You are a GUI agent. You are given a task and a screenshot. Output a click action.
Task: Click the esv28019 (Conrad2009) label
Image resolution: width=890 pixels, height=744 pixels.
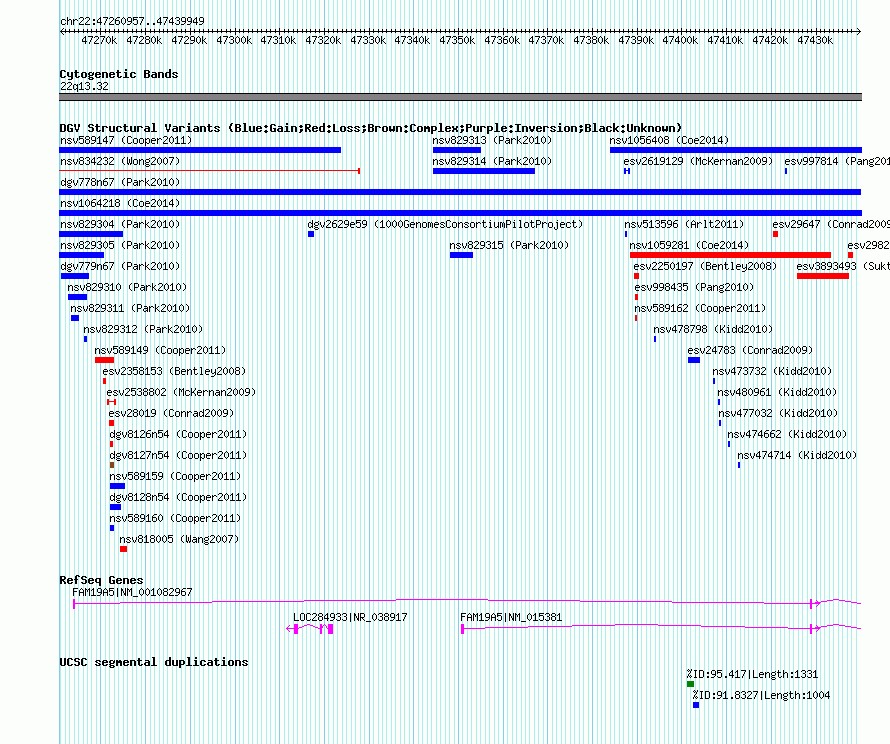(x=171, y=413)
